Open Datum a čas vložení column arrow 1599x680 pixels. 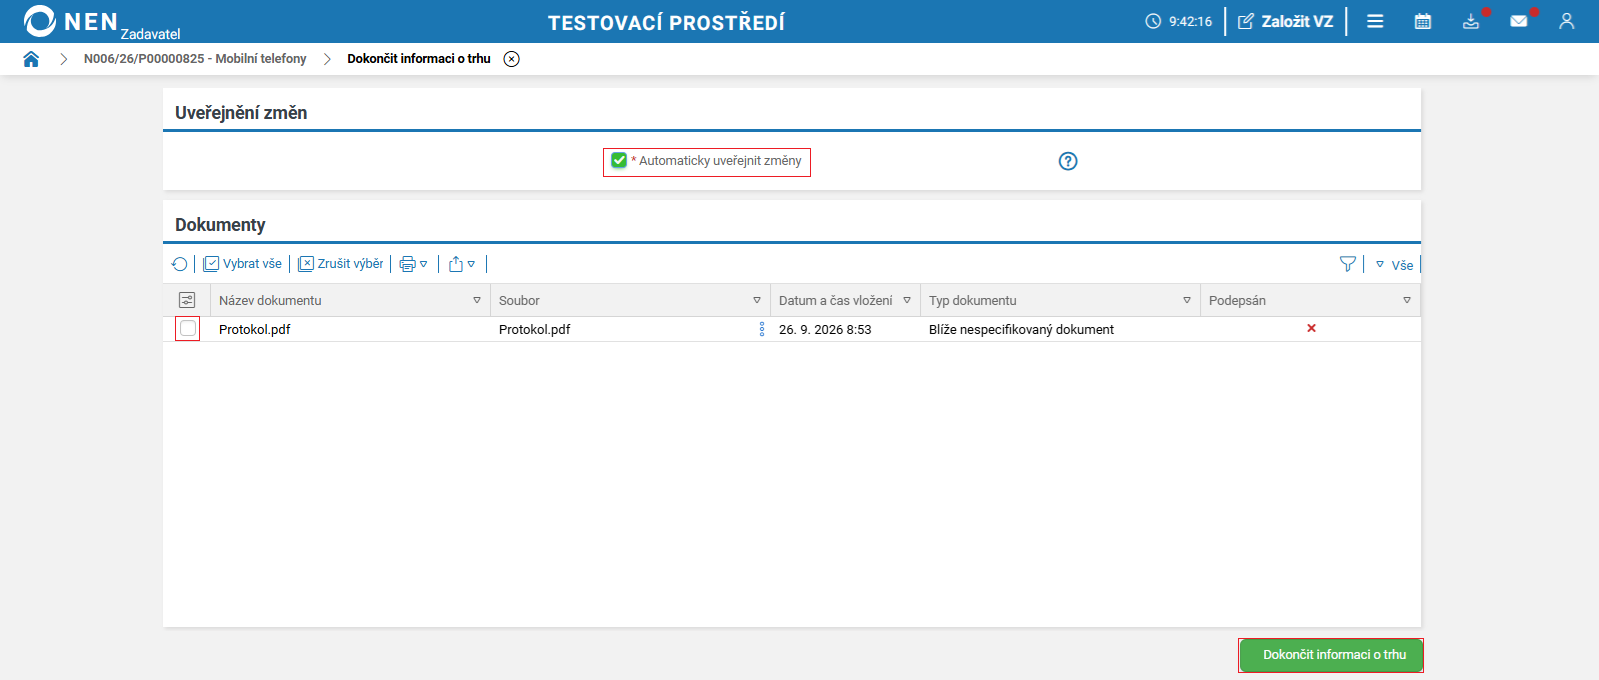[907, 300]
